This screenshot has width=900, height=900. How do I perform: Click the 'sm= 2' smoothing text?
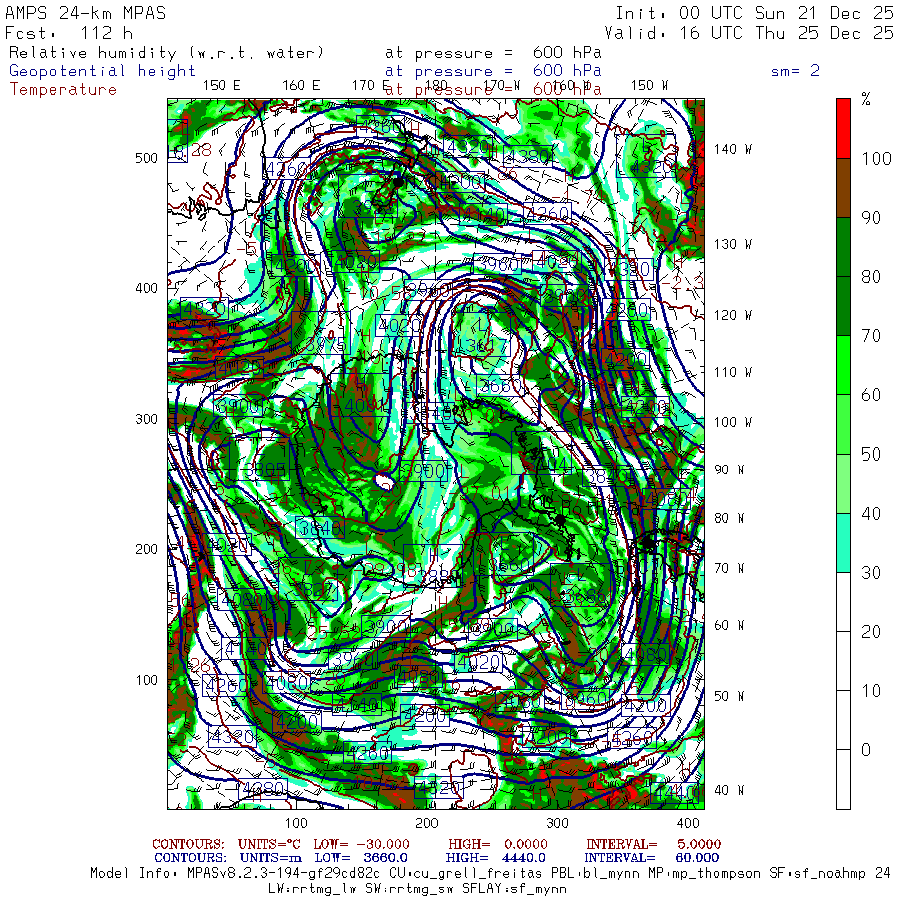point(795,71)
